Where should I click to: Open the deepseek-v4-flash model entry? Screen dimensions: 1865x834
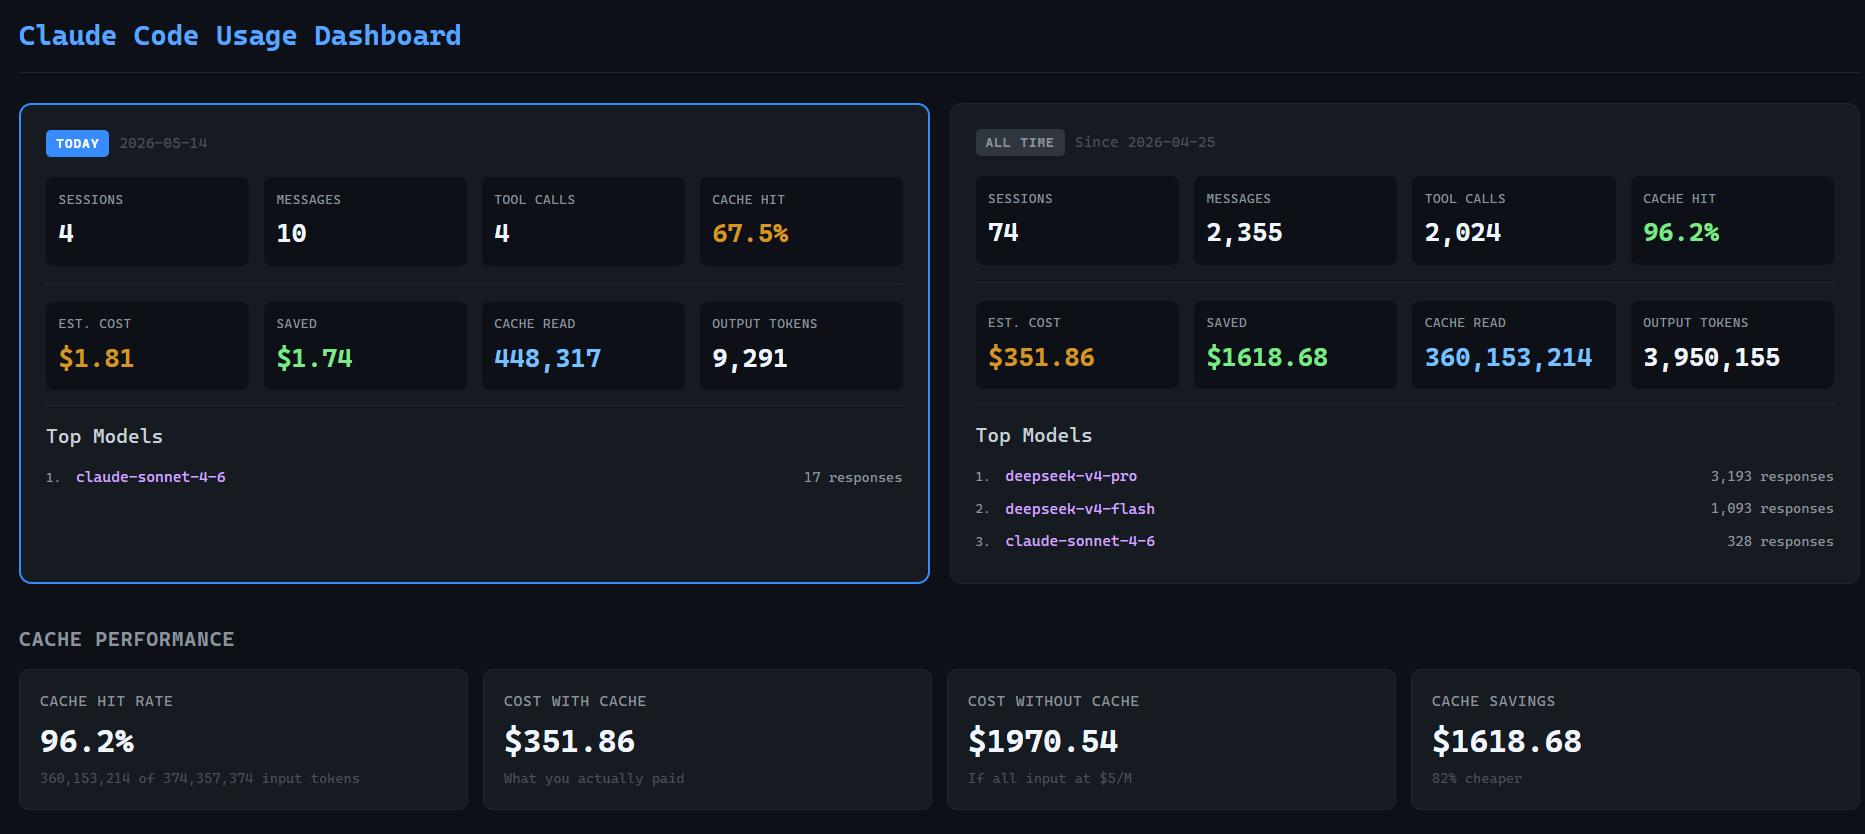(1080, 509)
